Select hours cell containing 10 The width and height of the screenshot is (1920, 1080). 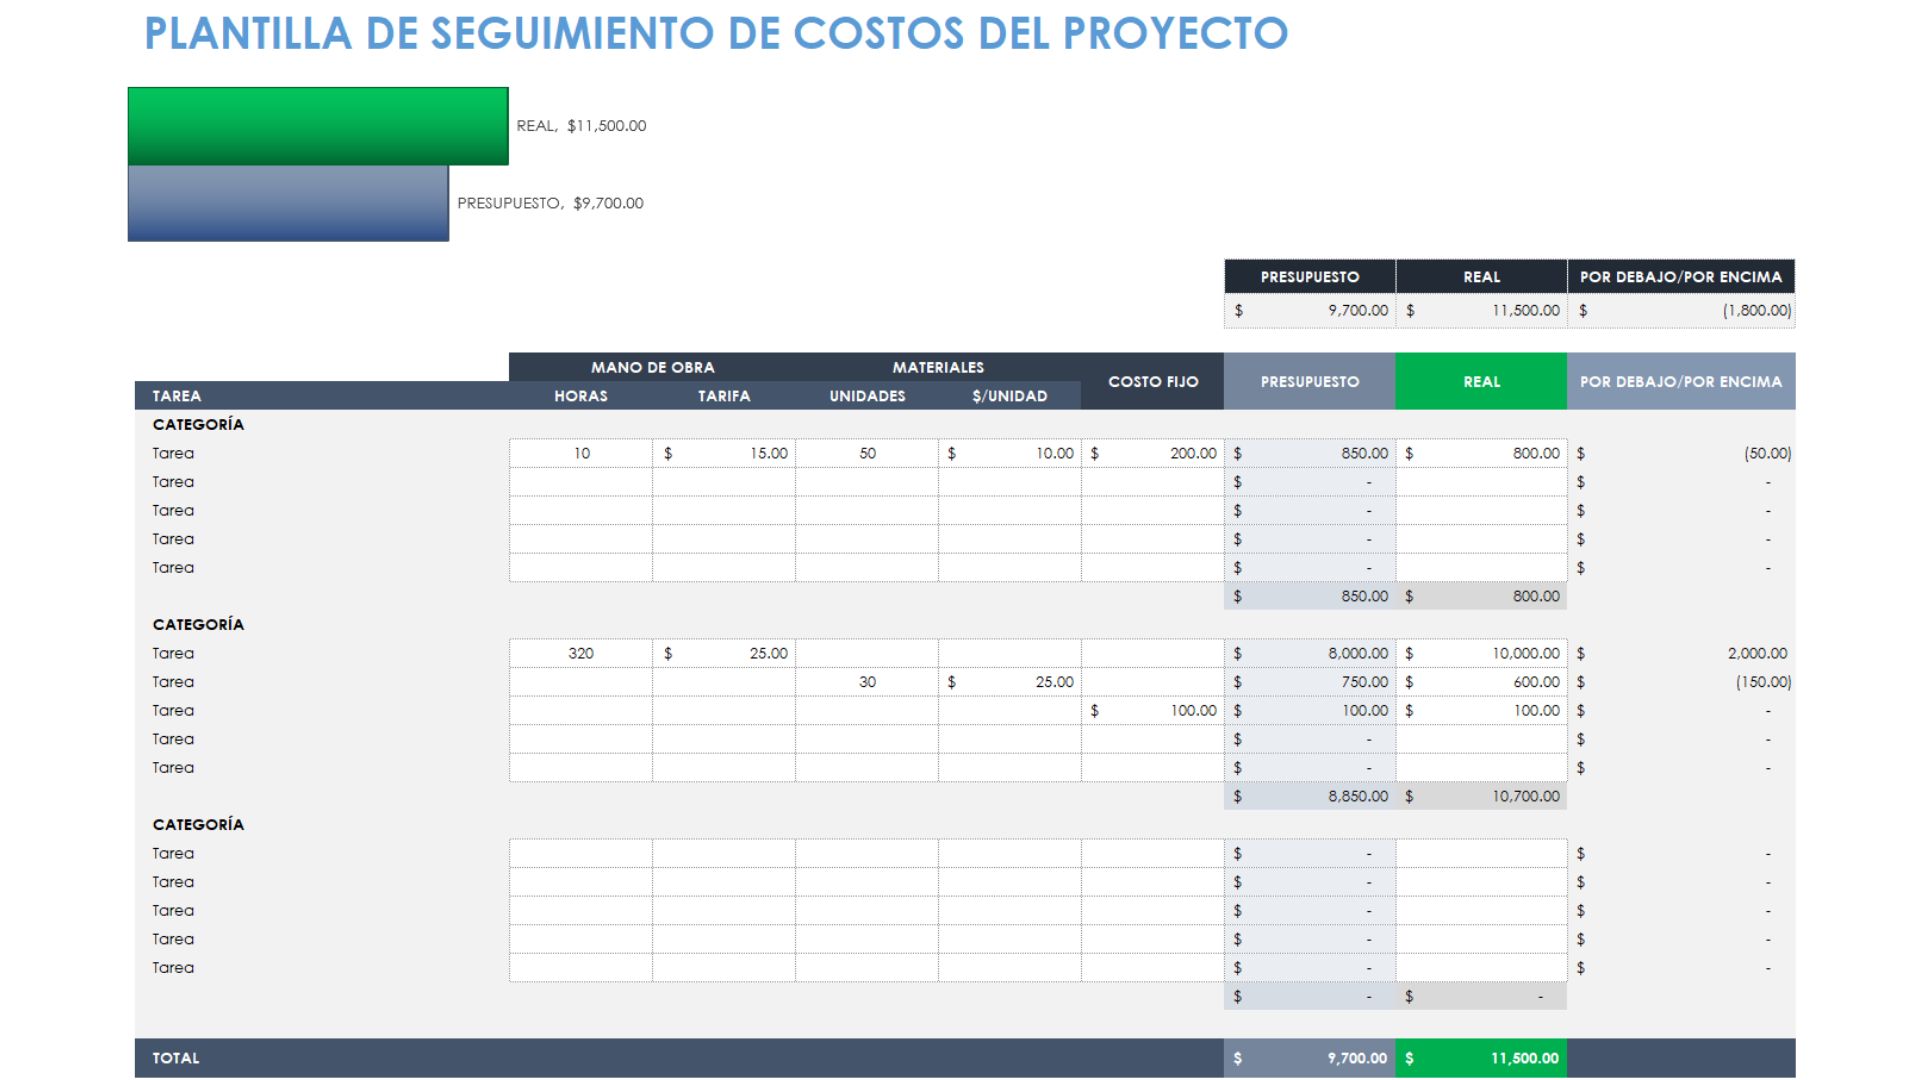(x=581, y=453)
